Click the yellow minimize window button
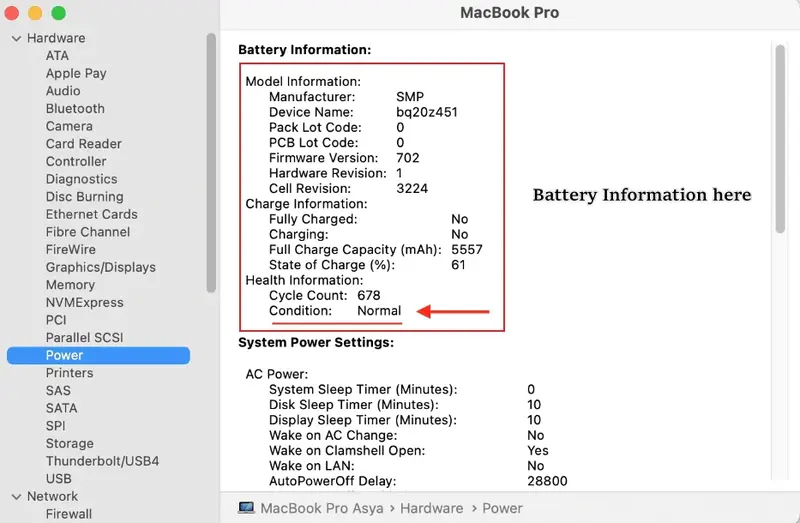This screenshot has height=523, width=800. [x=35, y=13]
